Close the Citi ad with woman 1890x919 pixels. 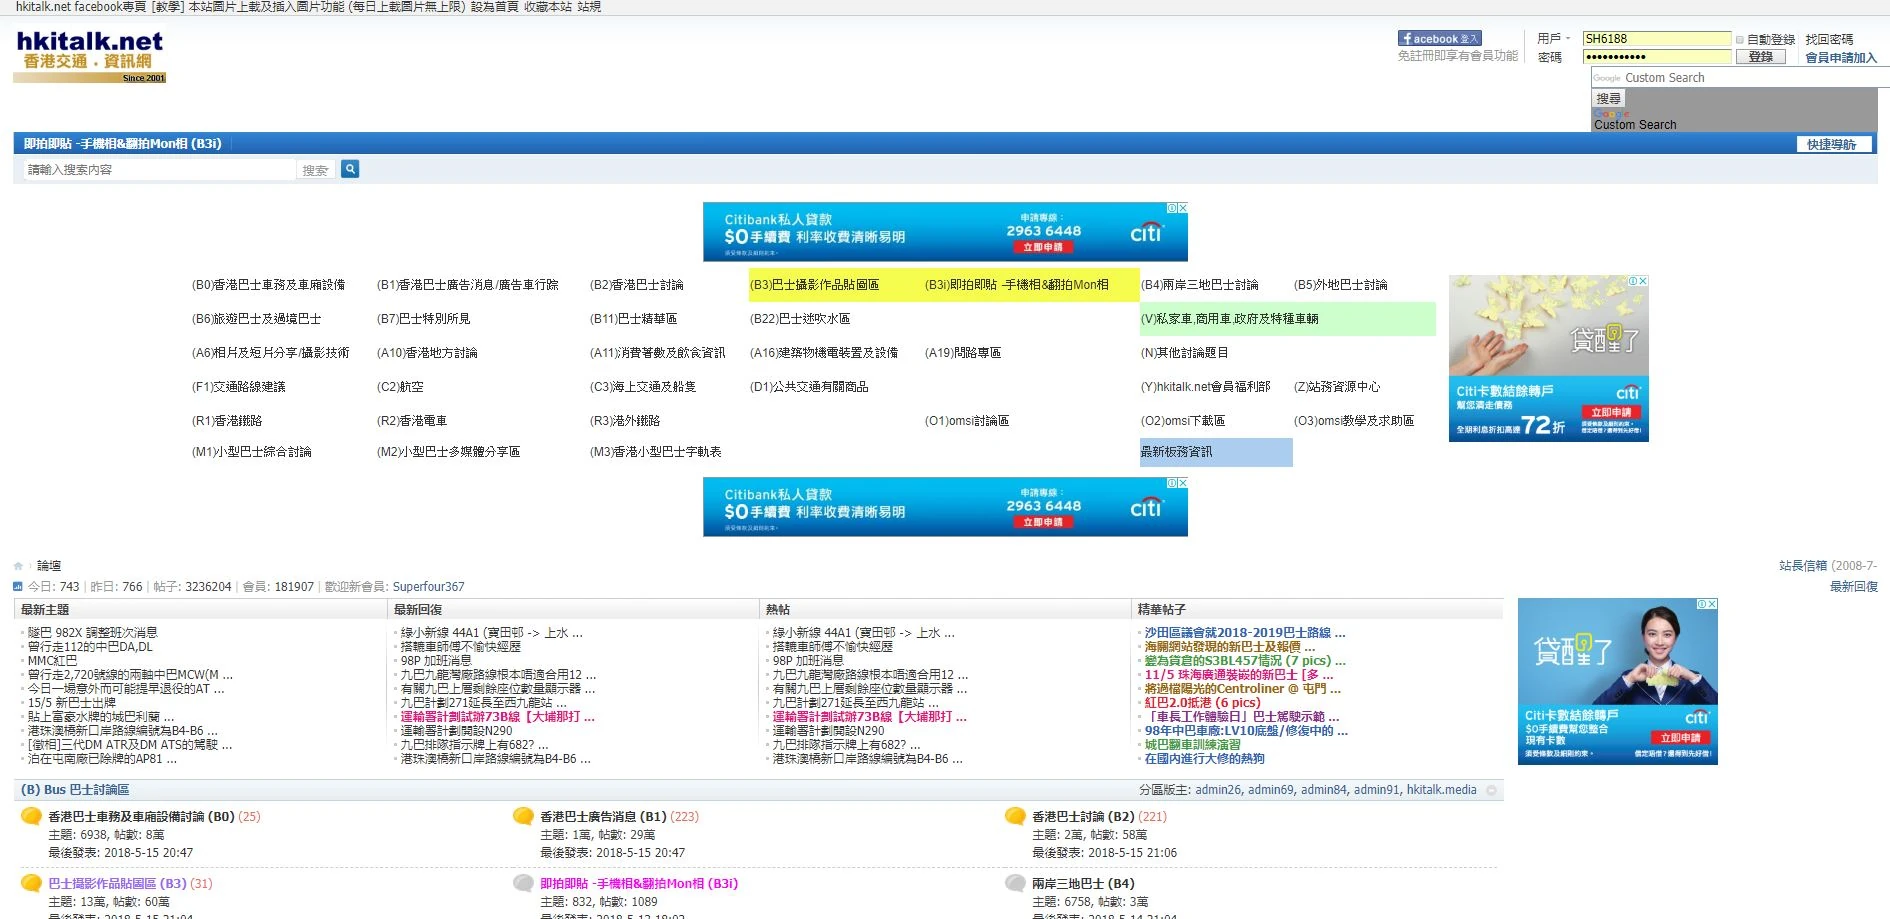[1713, 604]
